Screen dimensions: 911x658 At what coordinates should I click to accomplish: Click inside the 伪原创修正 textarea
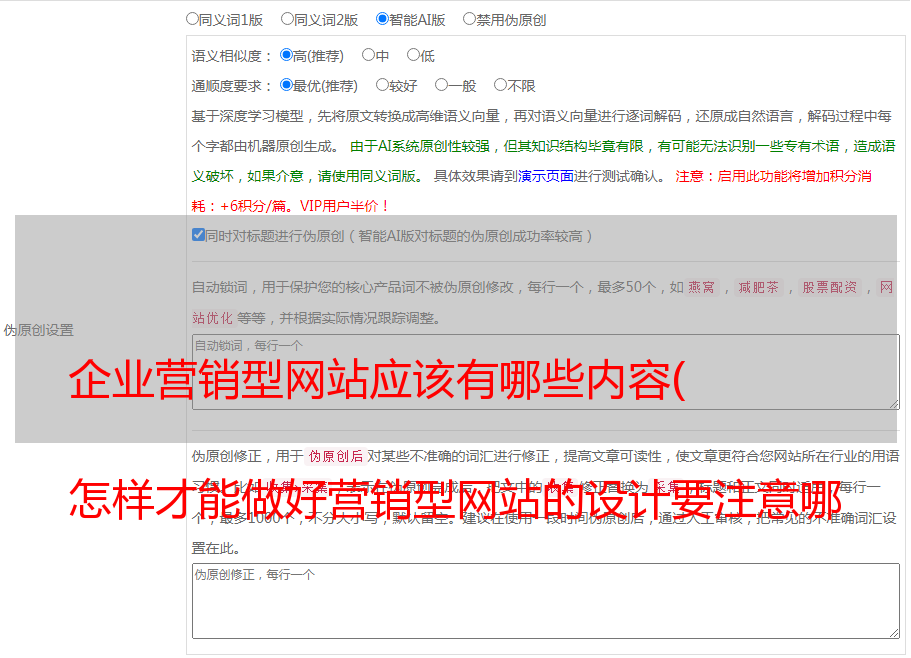click(x=546, y=601)
